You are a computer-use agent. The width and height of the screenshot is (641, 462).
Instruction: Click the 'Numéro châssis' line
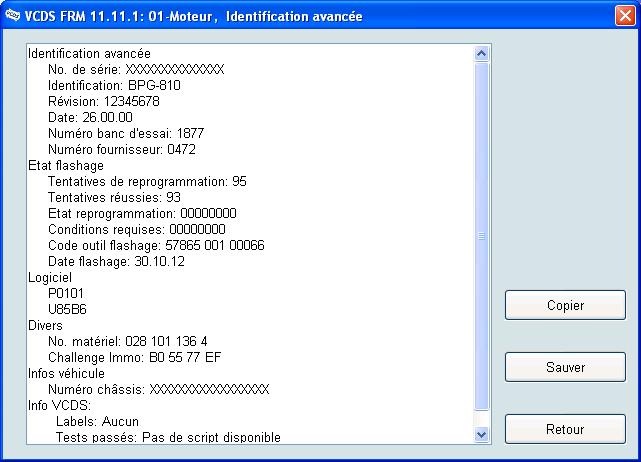[159, 389]
